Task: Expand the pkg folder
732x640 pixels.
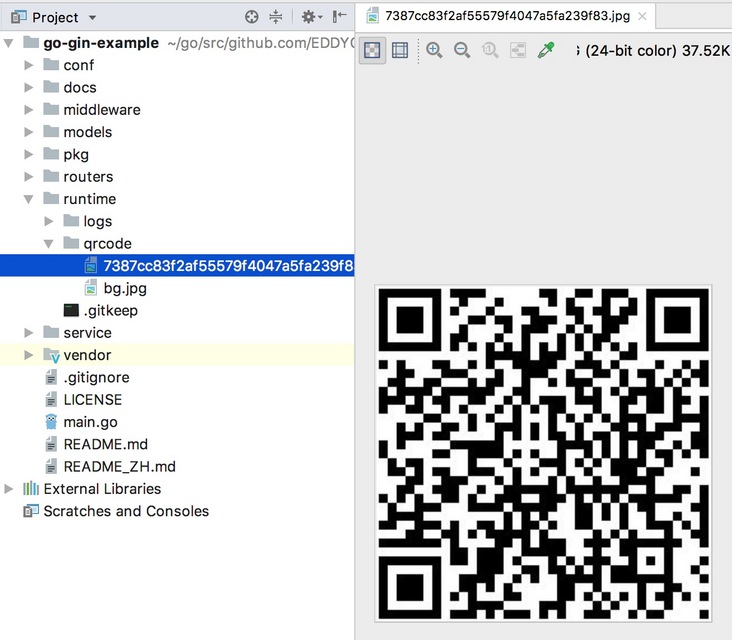Action: pyautogui.click(x=28, y=155)
